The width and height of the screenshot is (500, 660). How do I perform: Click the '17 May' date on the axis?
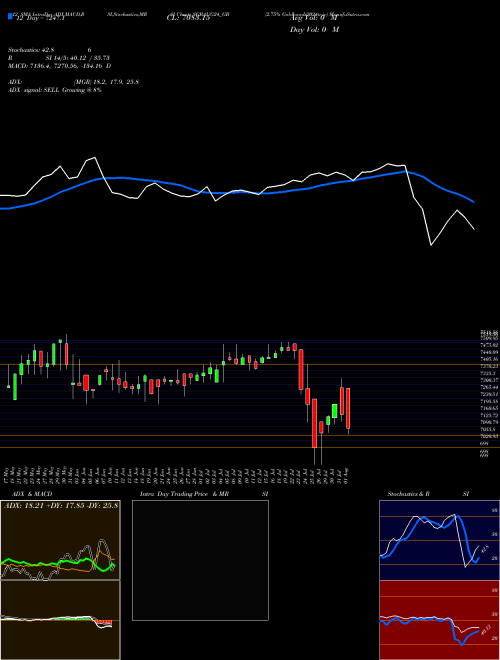point(8,474)
